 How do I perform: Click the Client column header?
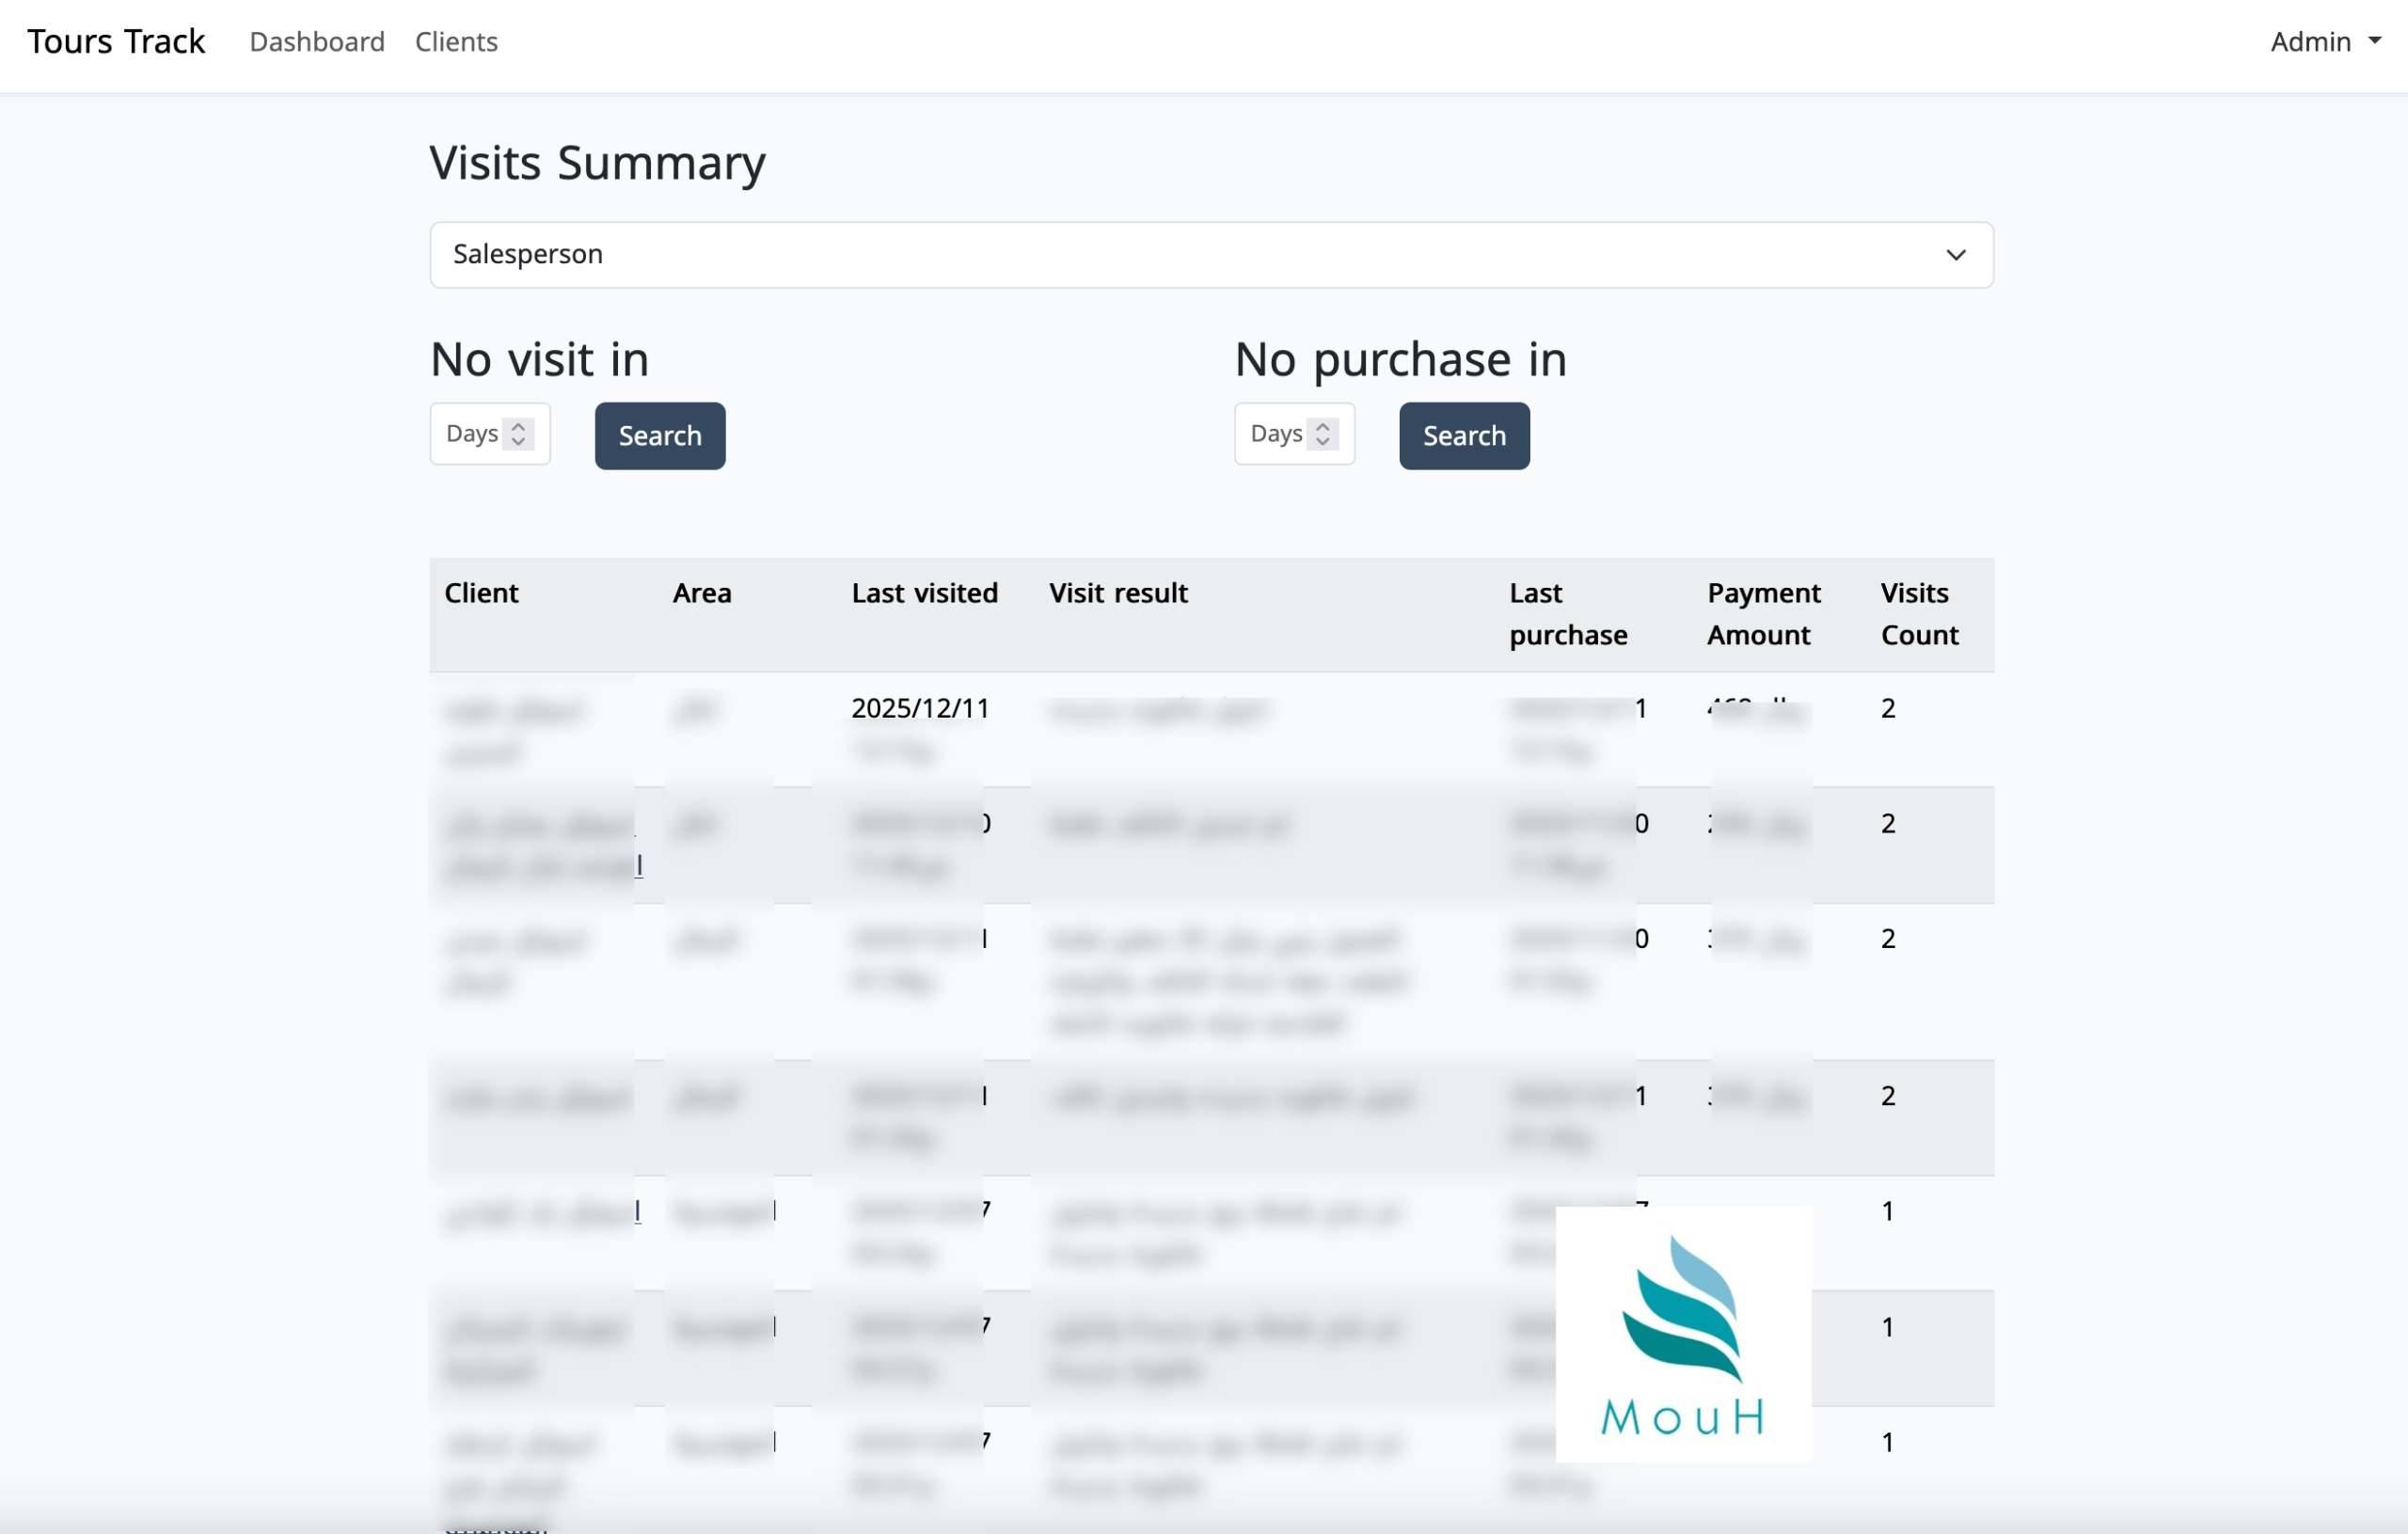(x=481, y=593)
